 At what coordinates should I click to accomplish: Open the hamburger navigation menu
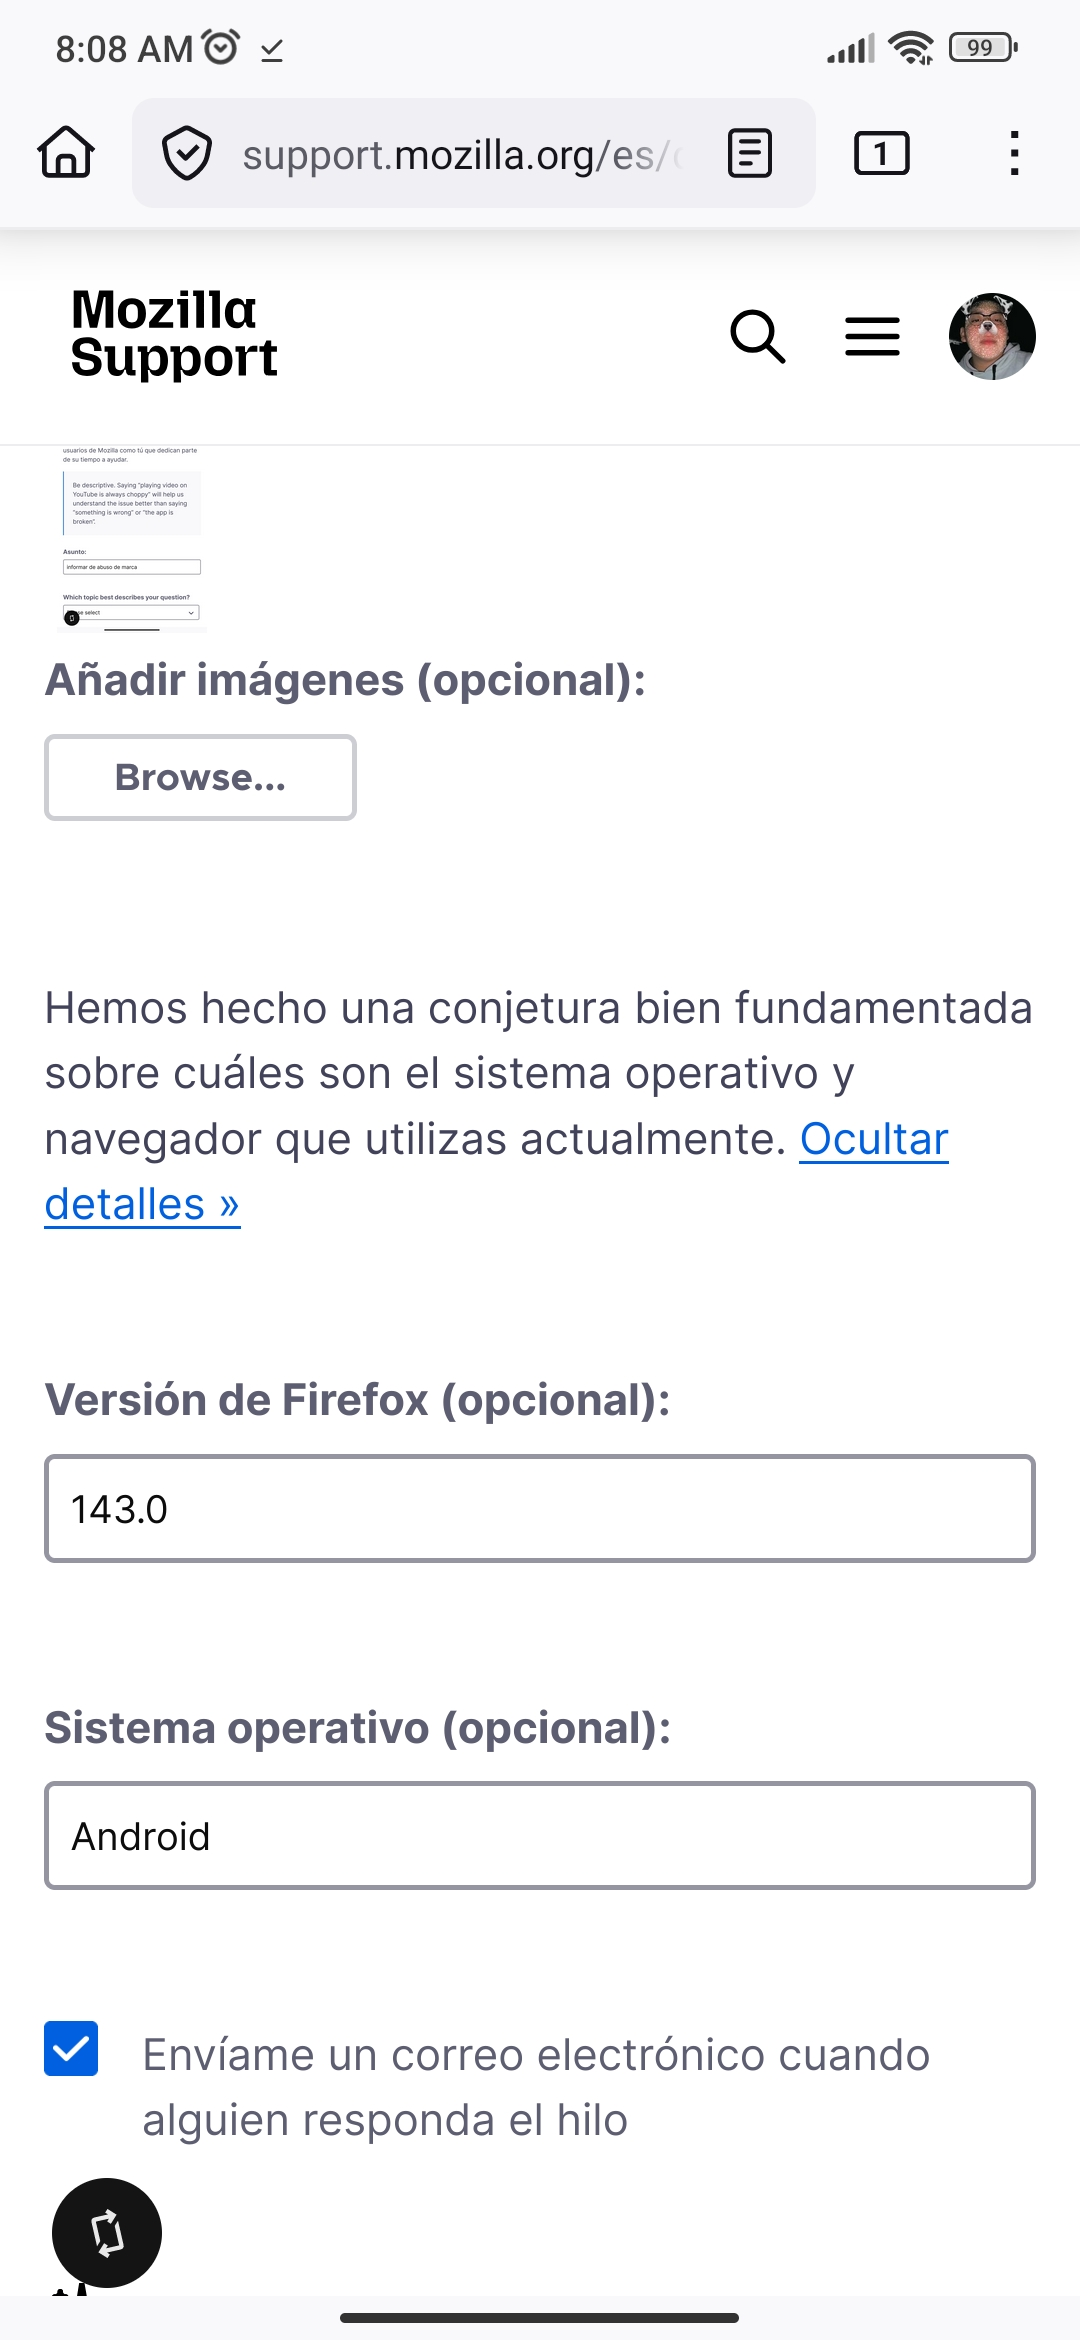point(872,336)
